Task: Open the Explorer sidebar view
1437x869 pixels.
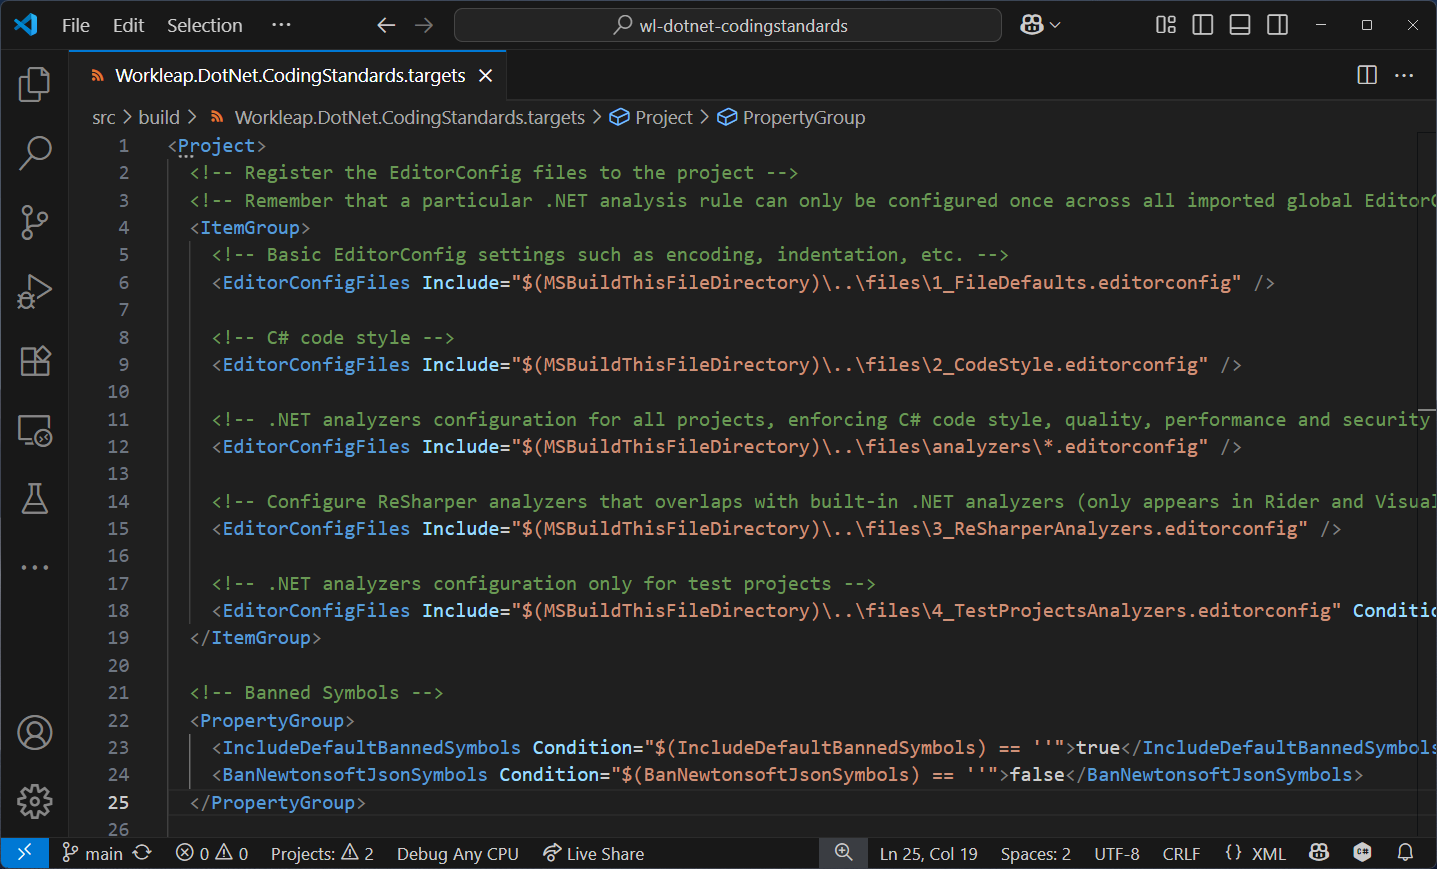Action: pyautogui.click(x=34, y=85)
